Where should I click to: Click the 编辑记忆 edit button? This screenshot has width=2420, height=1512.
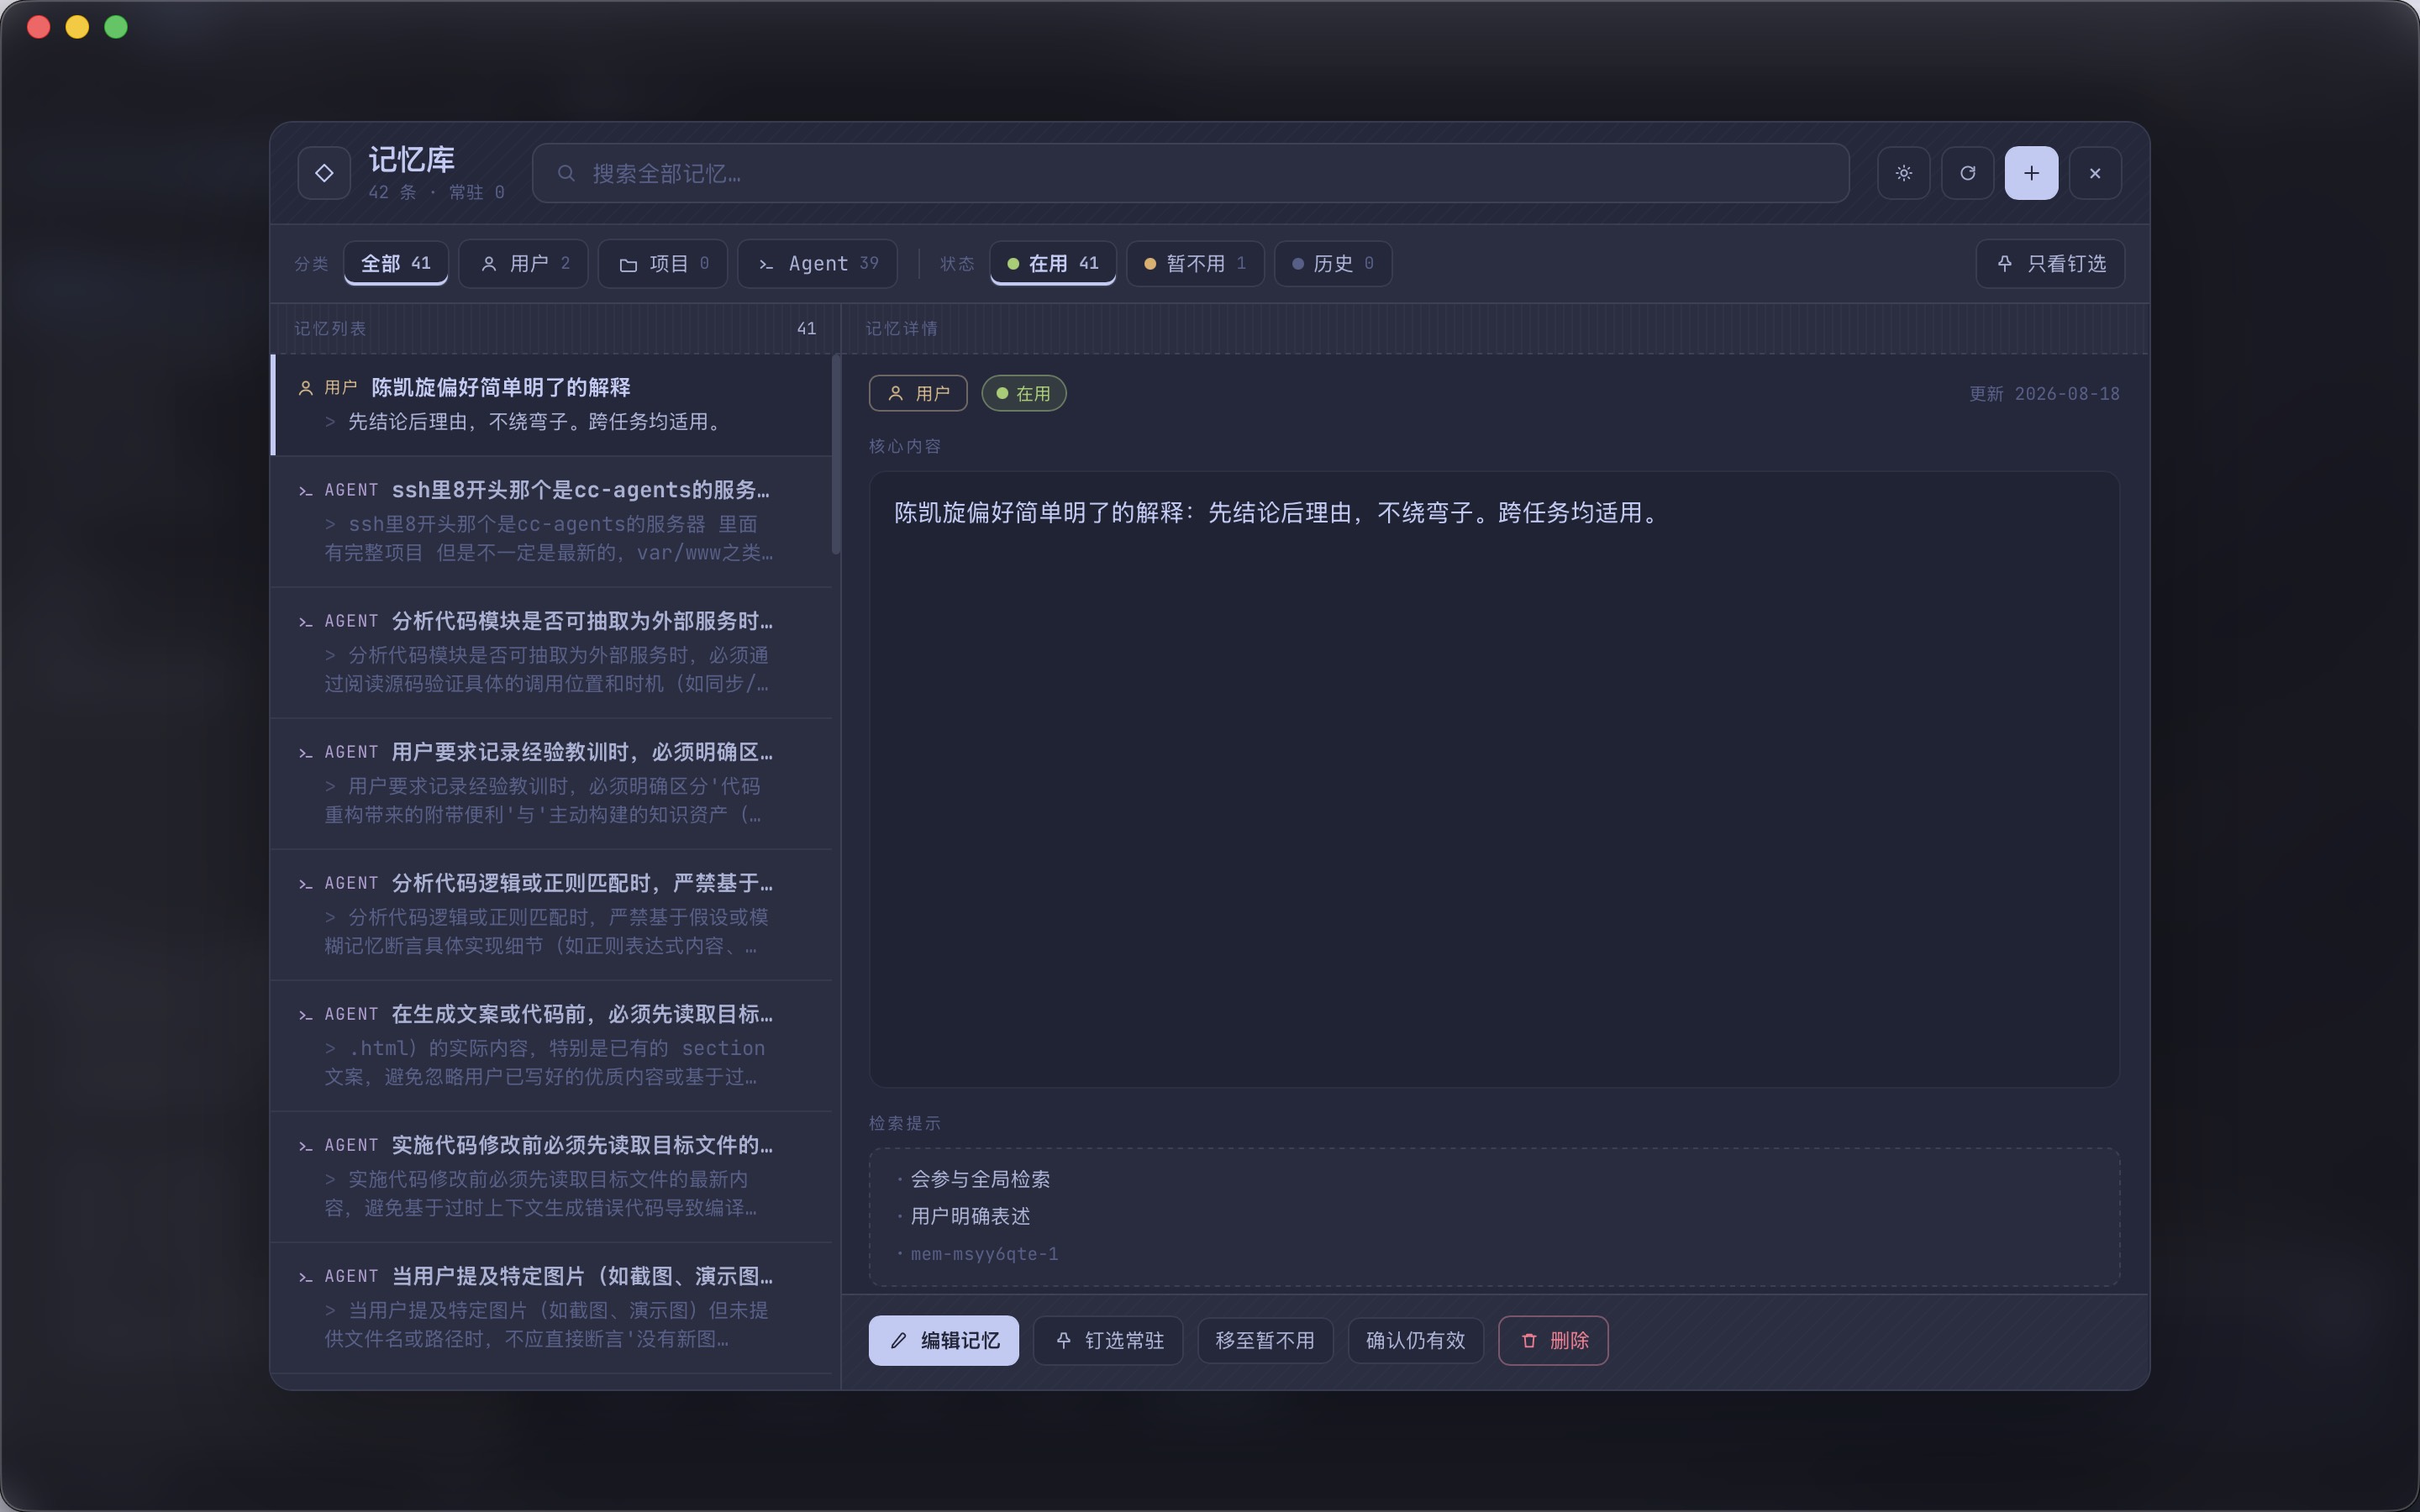tap(943, 1340)
